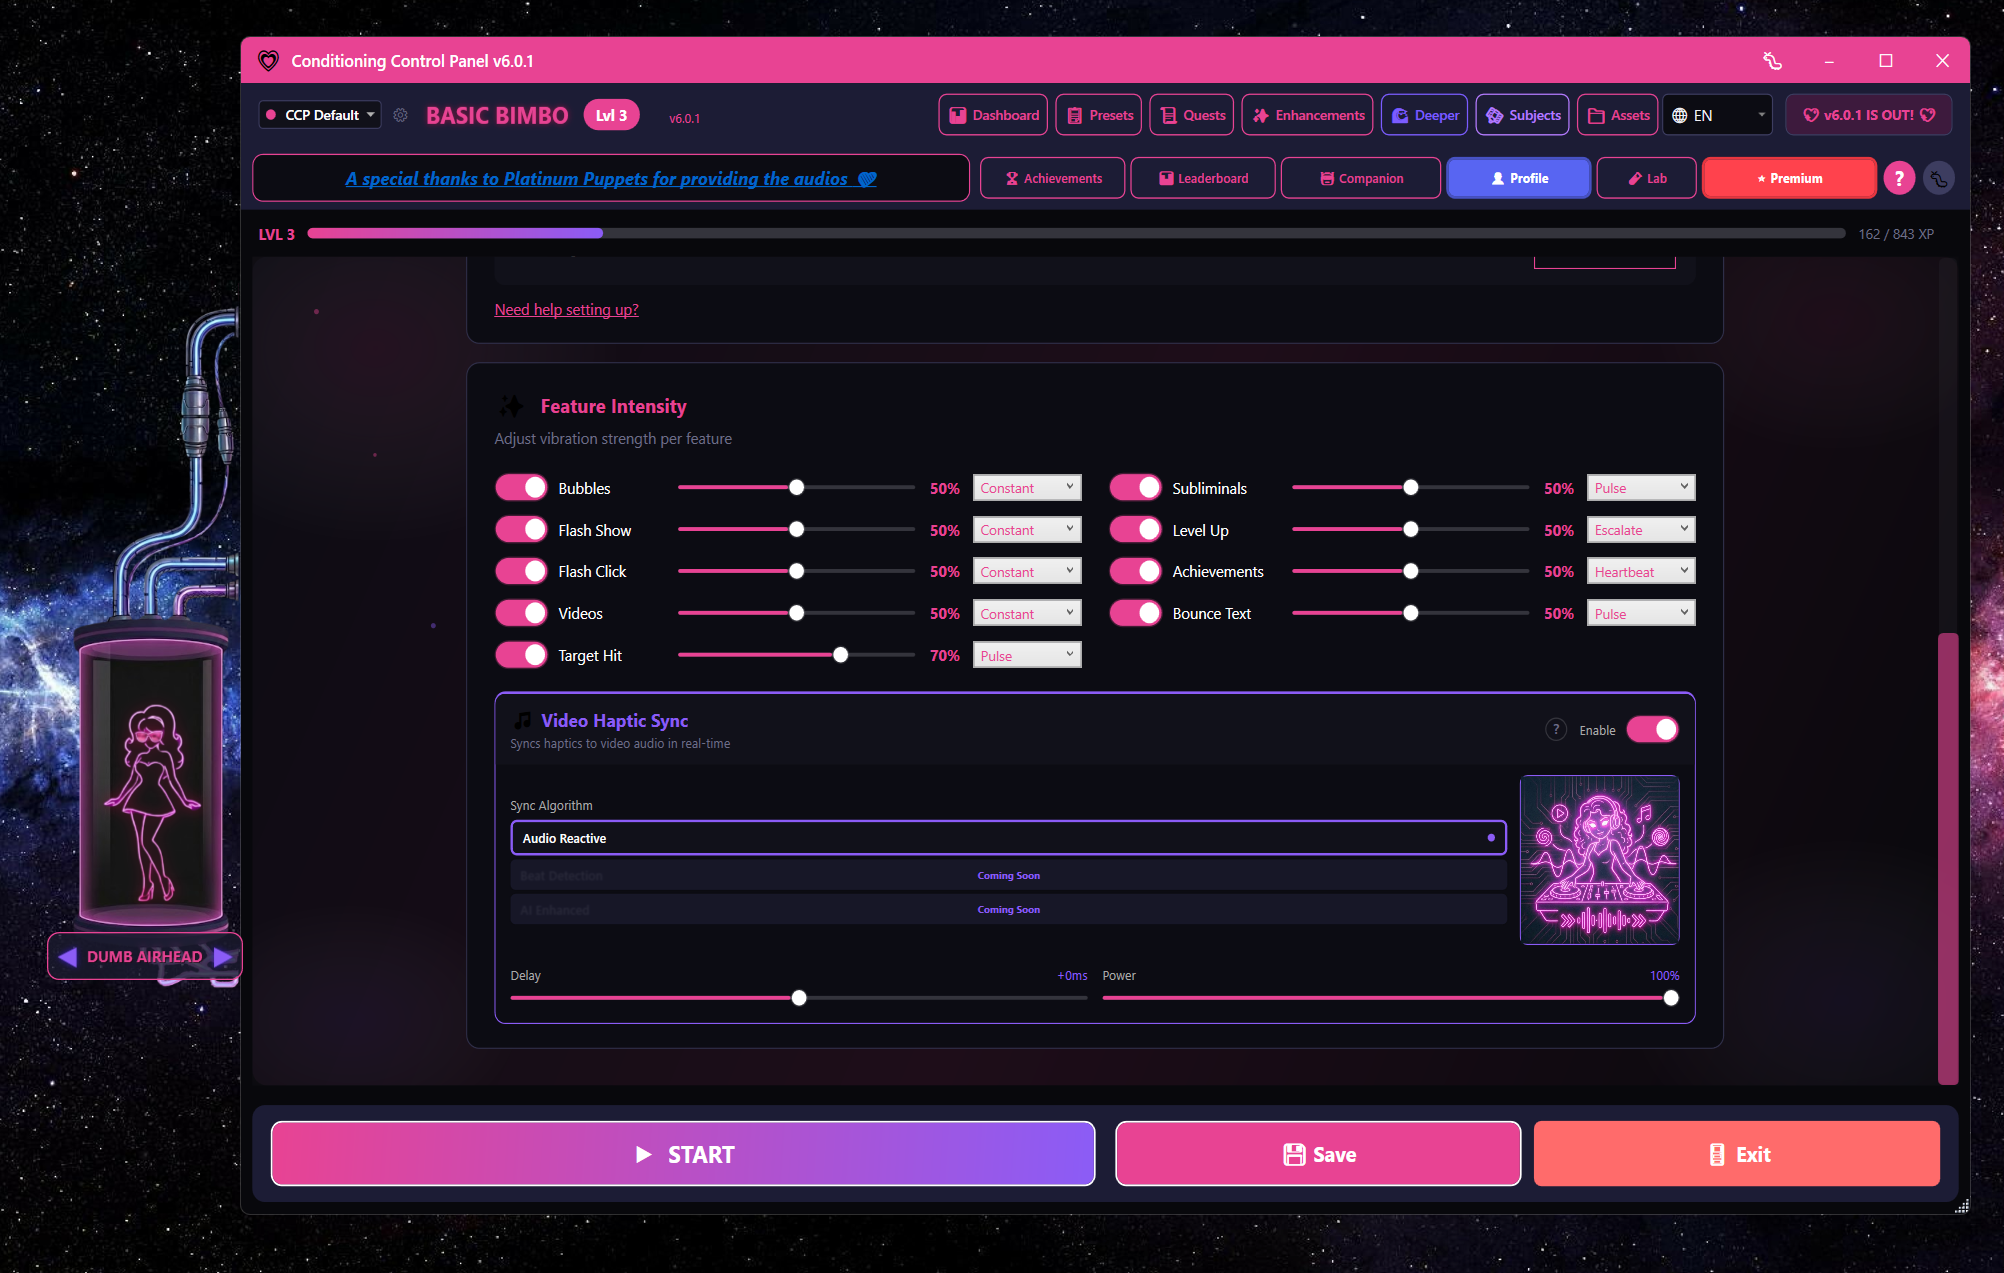The width and height of the screenshot is (2004, 1273).
Task: Open the Assets tab
Action: [x=1618, y=115]
